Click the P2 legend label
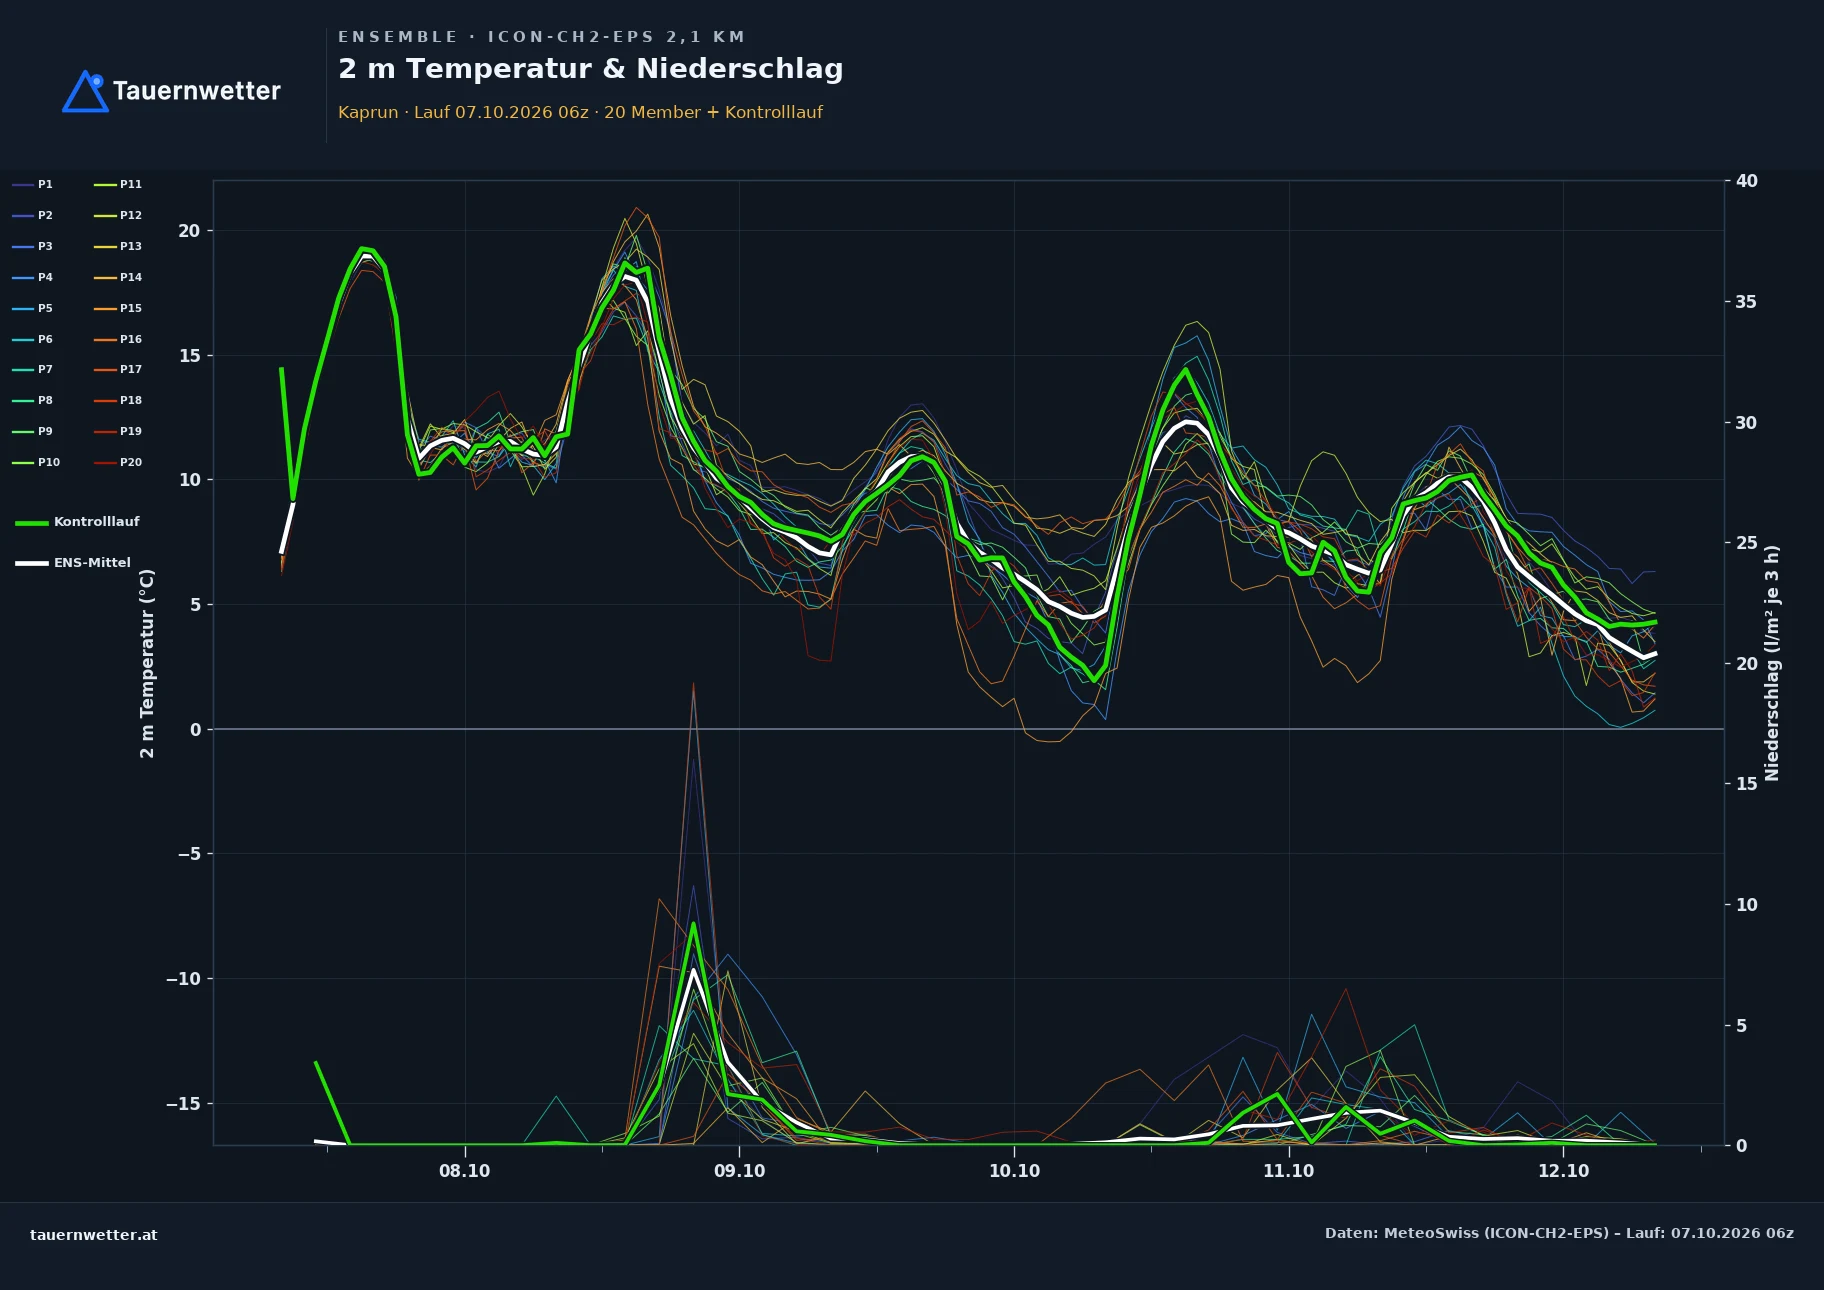1824x1290 pixels. [x=45, y=216]
